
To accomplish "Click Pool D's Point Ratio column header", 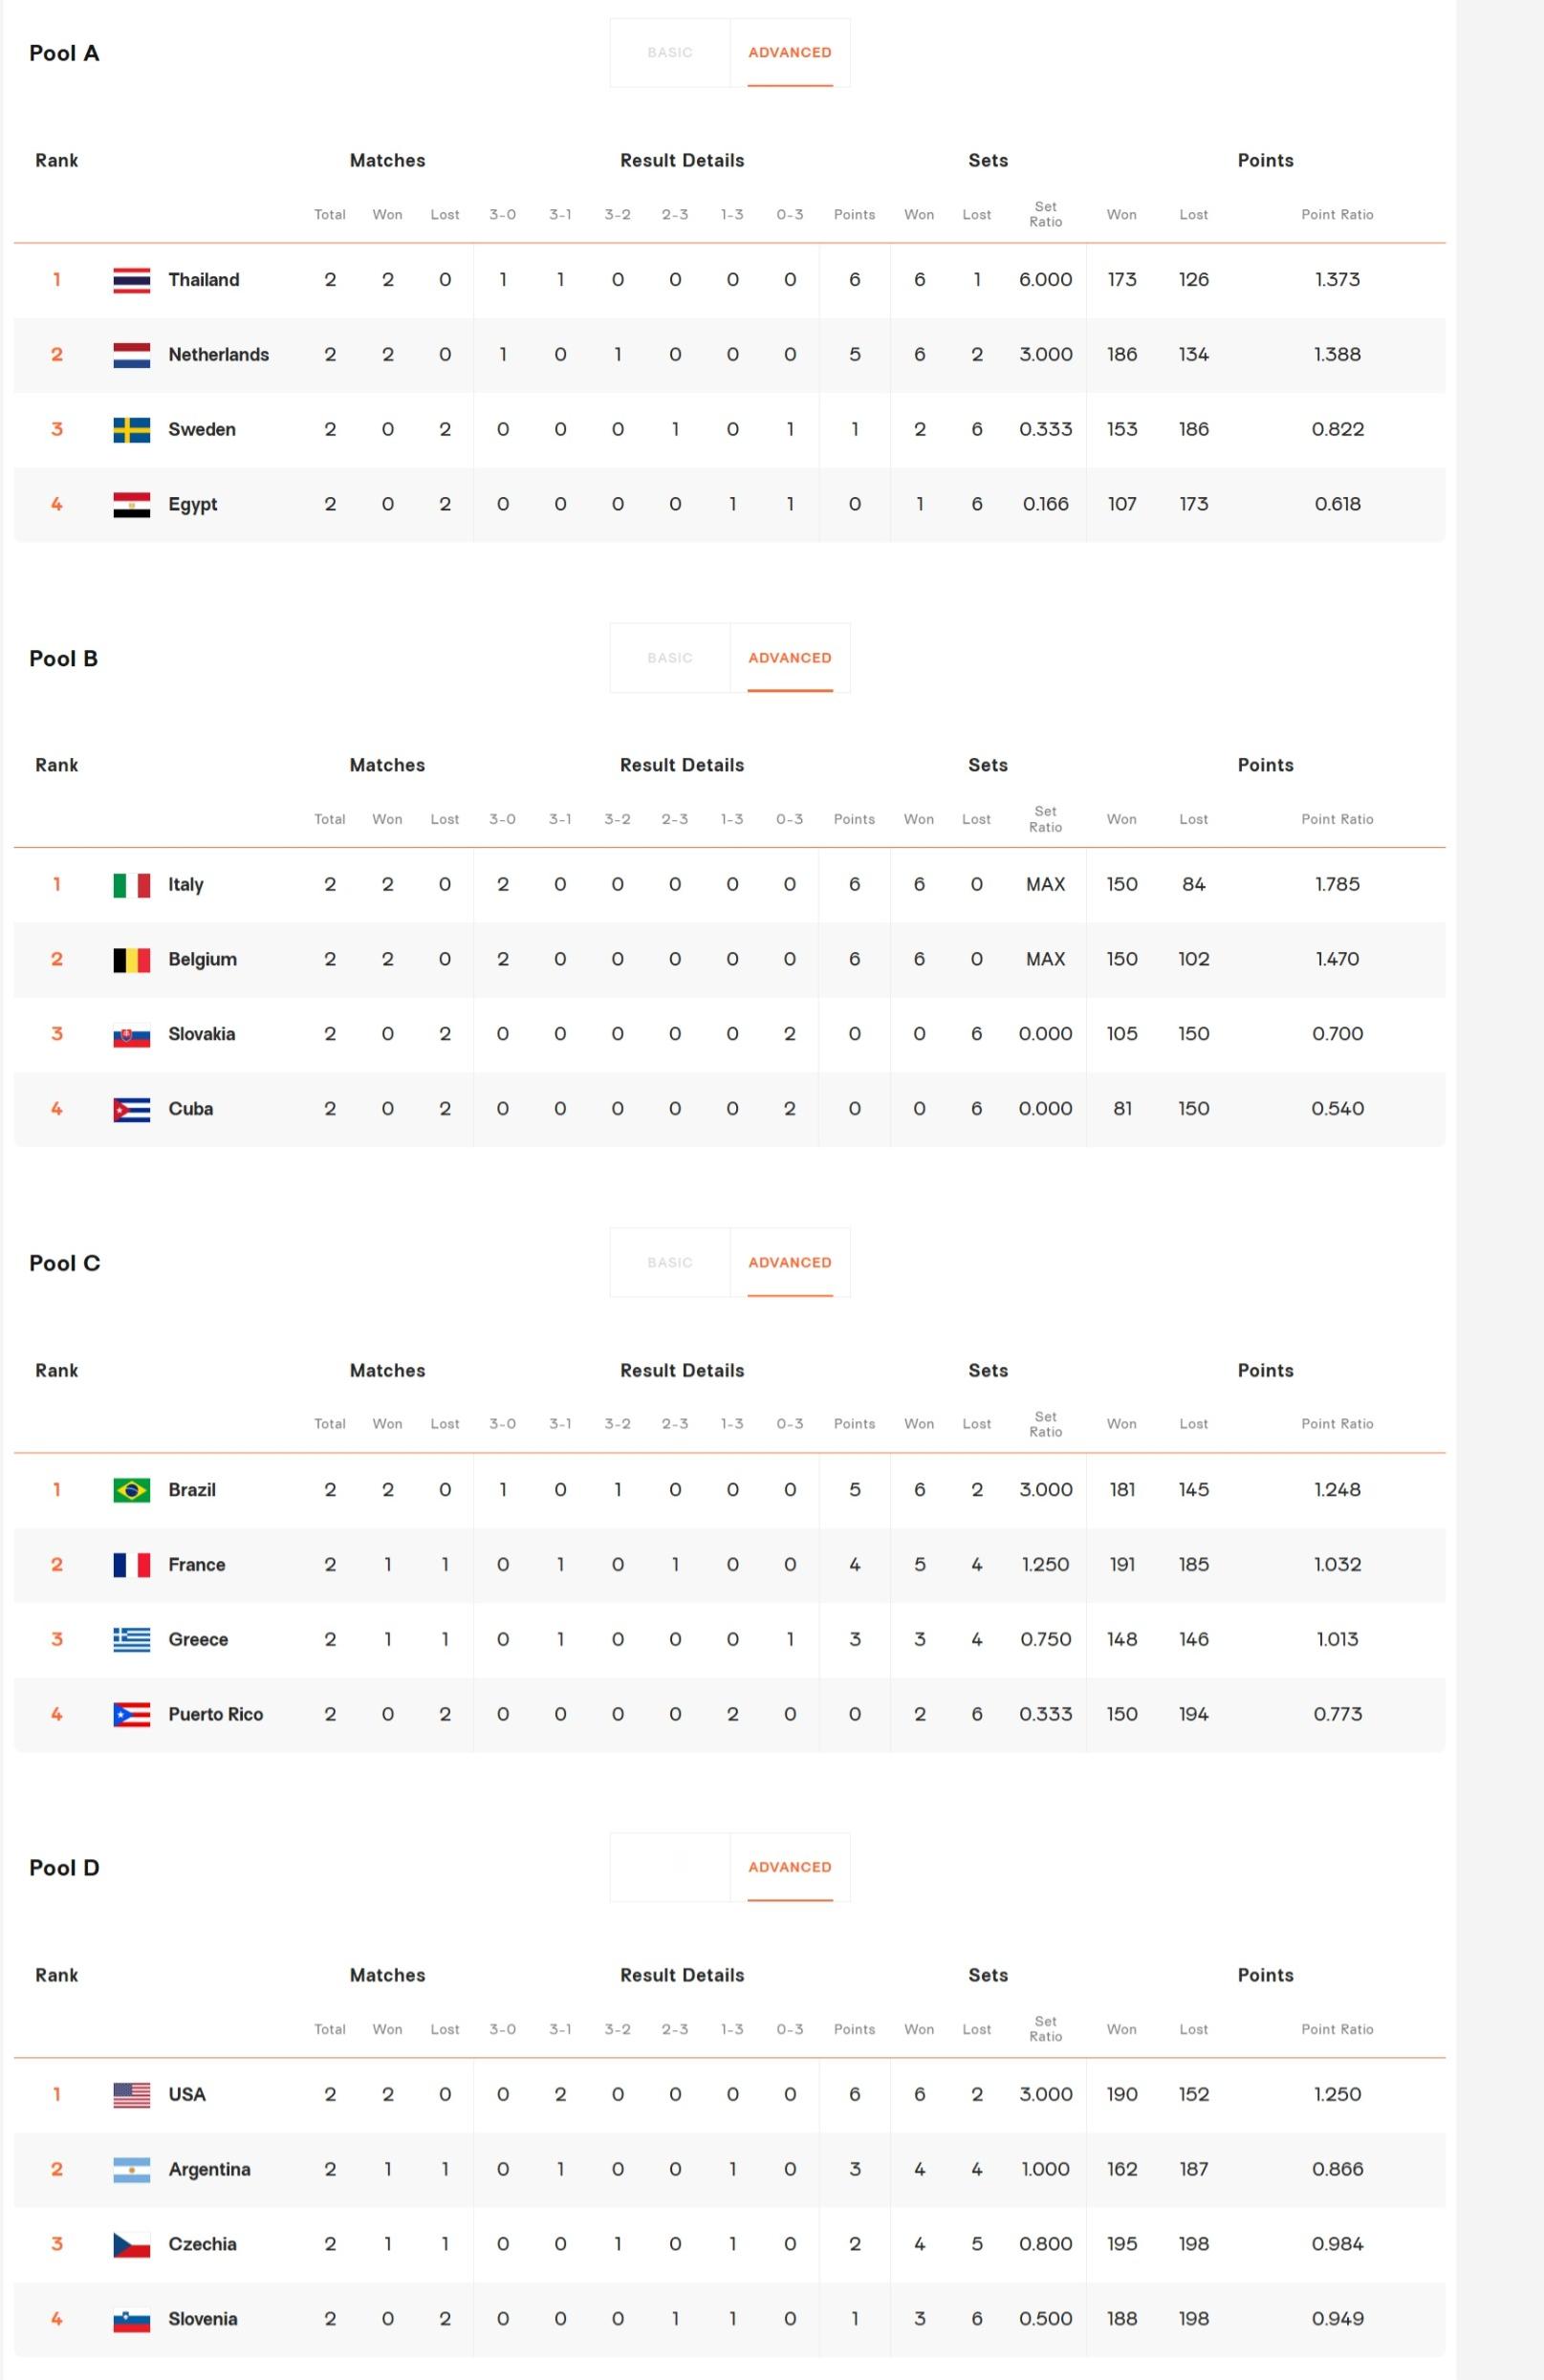I will pyautogui.click(x=1337, y=2029).
